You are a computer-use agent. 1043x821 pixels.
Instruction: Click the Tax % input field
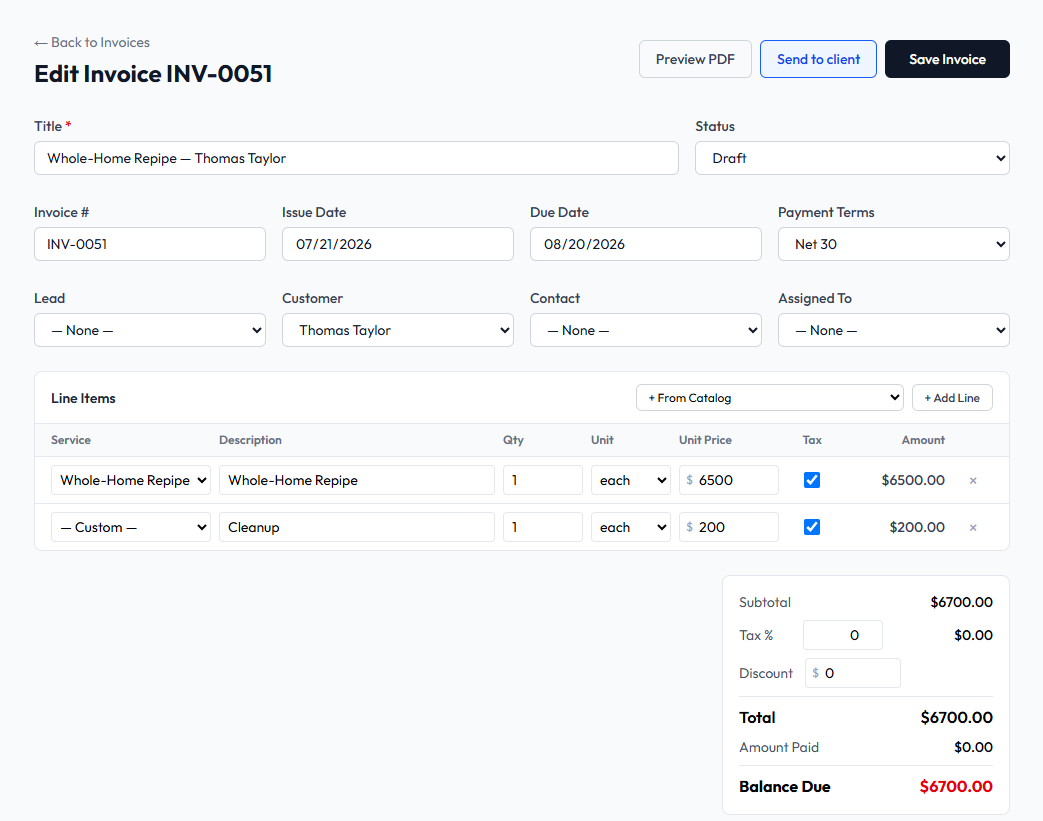point(843,635)
